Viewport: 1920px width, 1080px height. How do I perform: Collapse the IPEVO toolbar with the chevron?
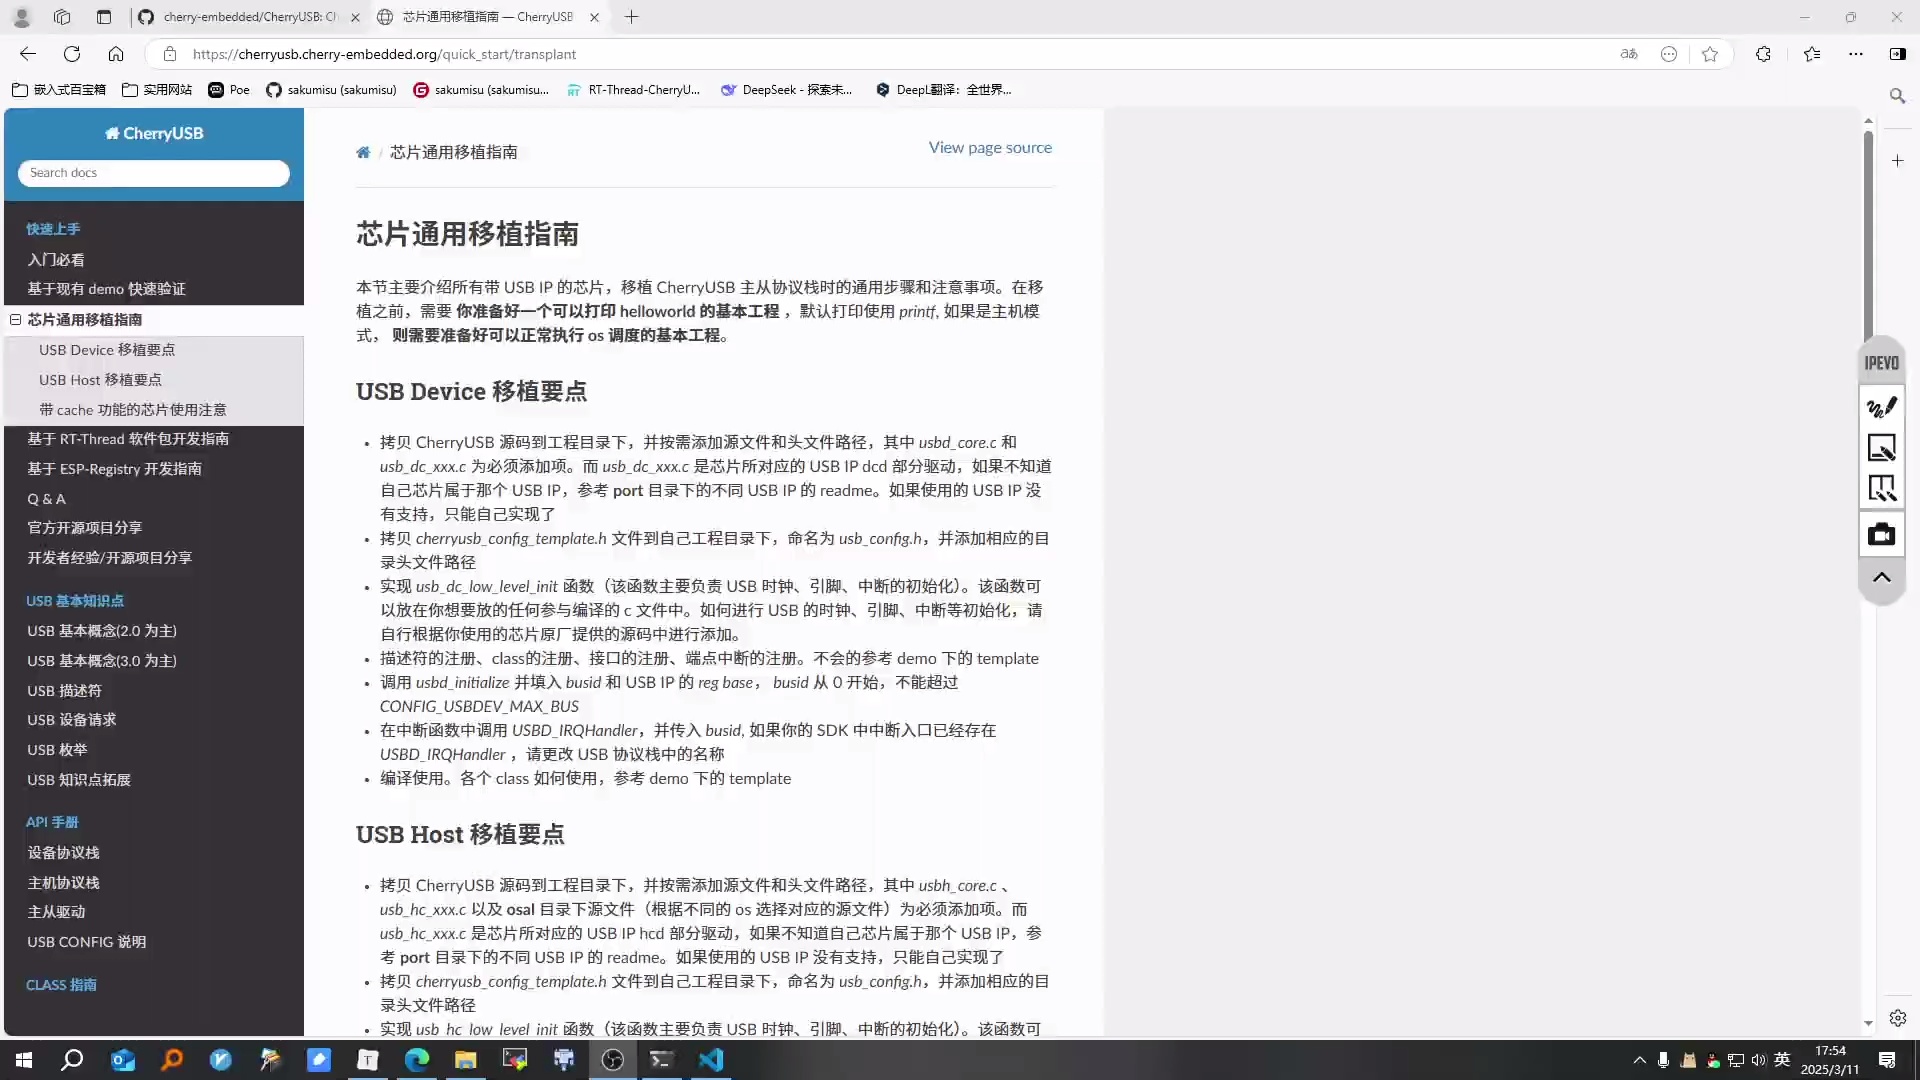(1881, 578)
